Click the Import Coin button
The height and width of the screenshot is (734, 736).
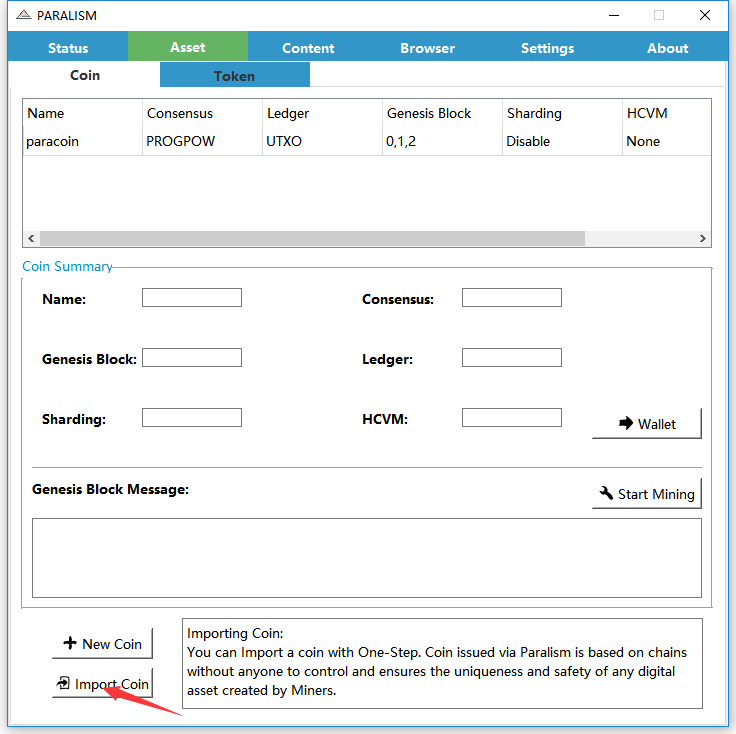click(x=102, y=684)
